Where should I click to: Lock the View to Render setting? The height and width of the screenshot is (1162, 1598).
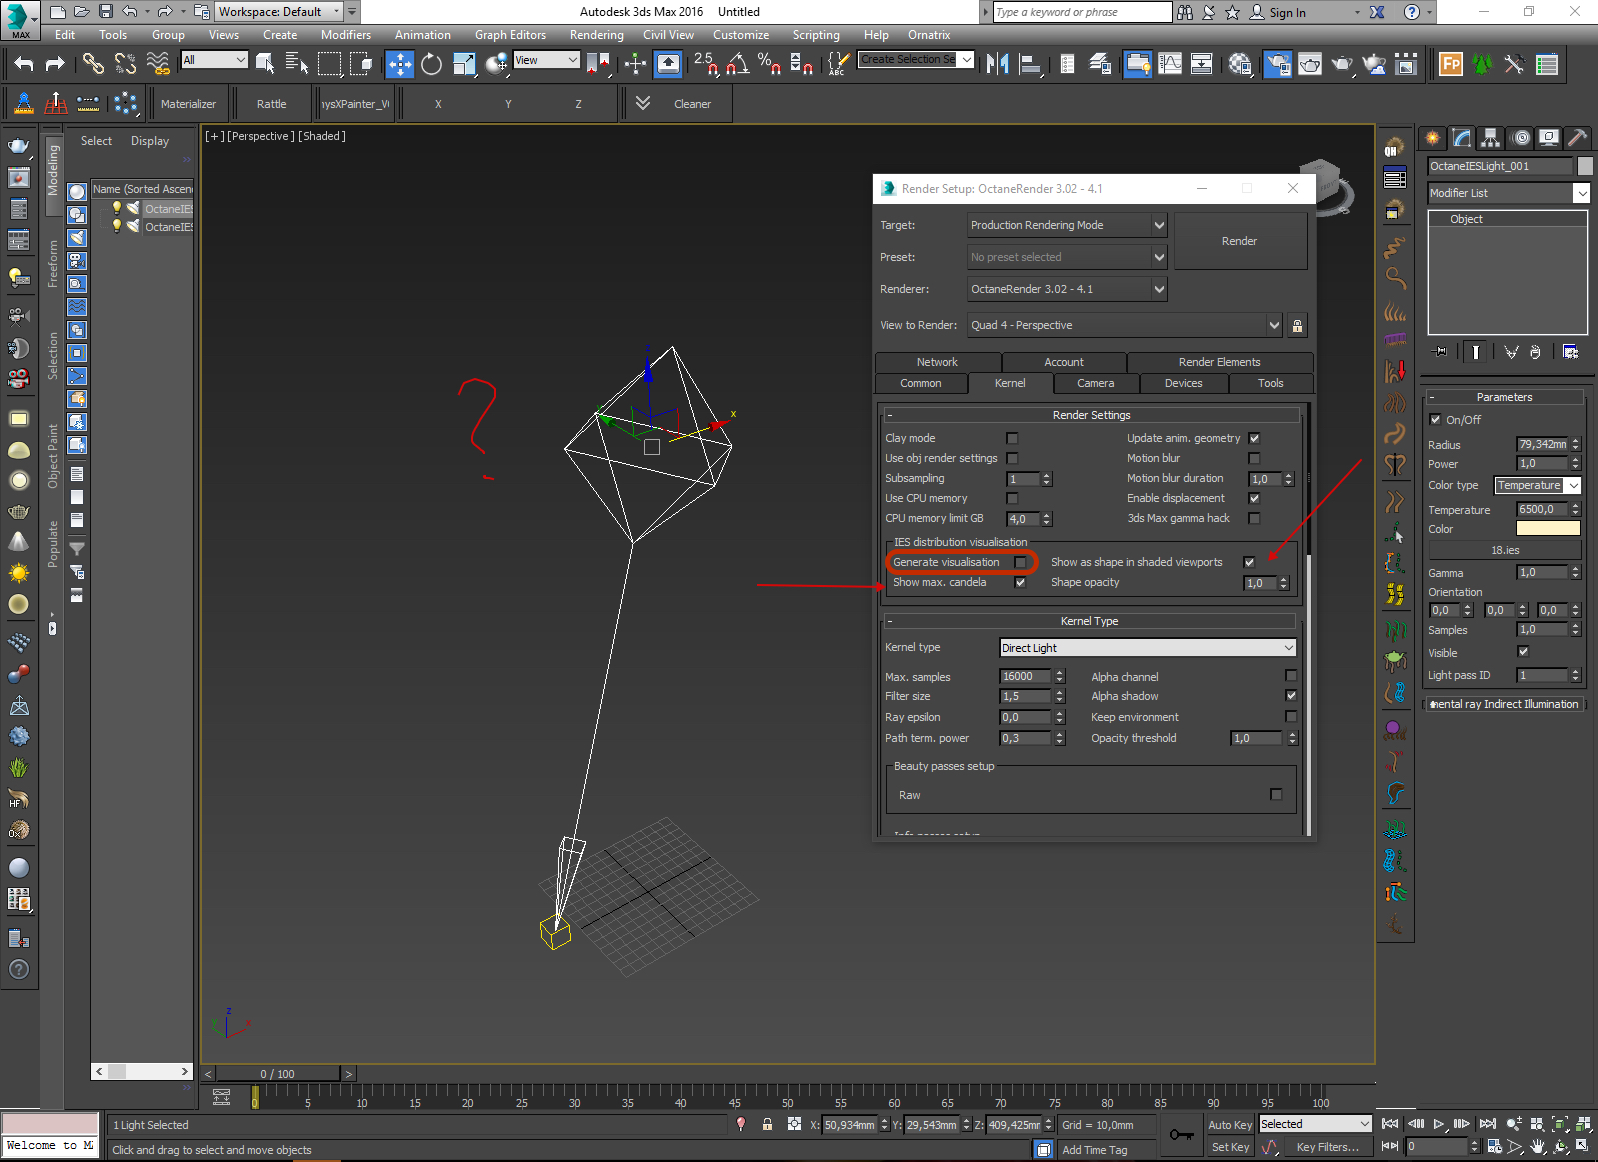[x=1297, y=325]
